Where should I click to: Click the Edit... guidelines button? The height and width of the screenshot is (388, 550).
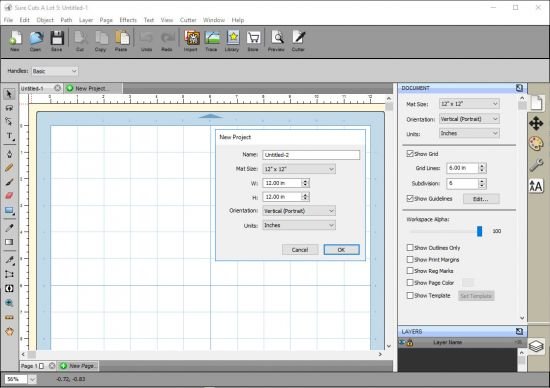tap(481, 199)
